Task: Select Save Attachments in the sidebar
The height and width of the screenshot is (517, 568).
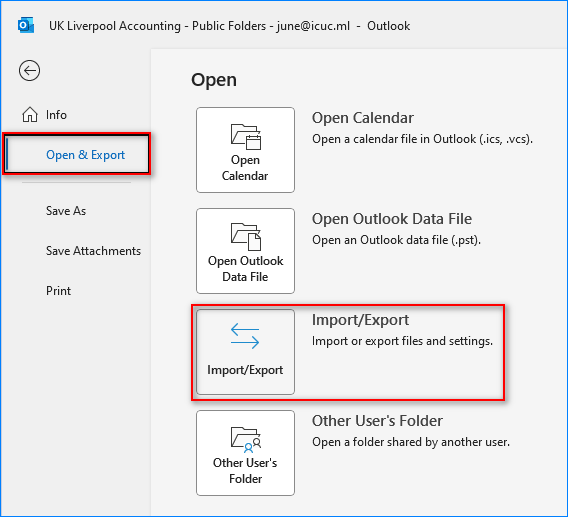Action: pos(93,251)
